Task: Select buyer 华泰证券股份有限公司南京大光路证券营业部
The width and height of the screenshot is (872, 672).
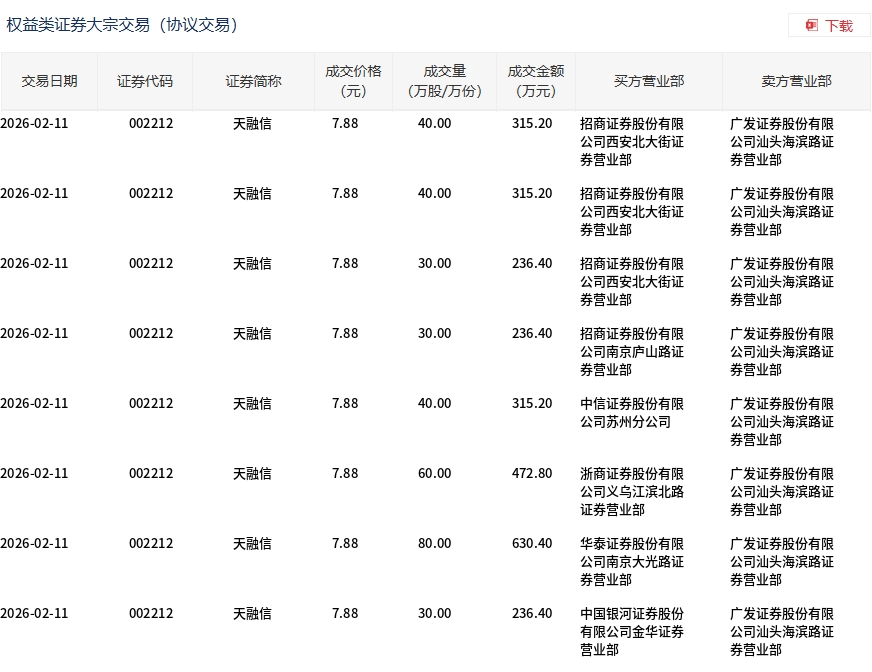Action: 632,562
